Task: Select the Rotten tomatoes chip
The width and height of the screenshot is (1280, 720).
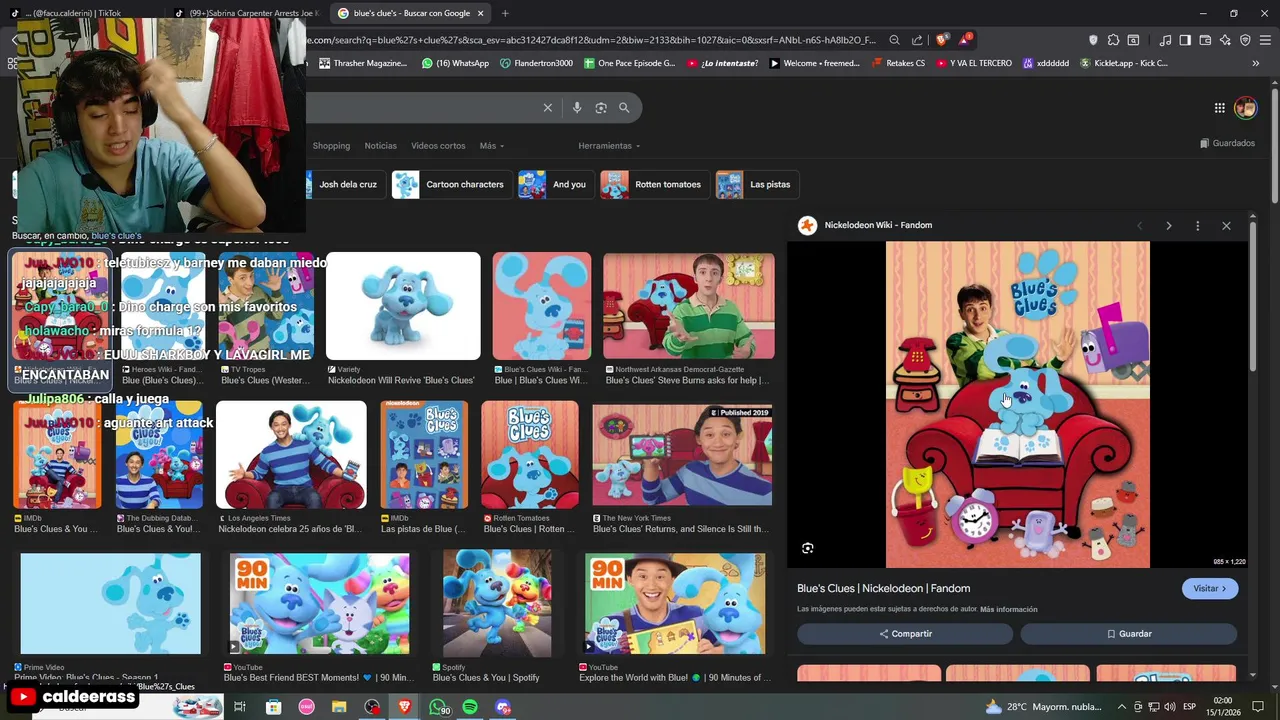Action: point(653,185)
